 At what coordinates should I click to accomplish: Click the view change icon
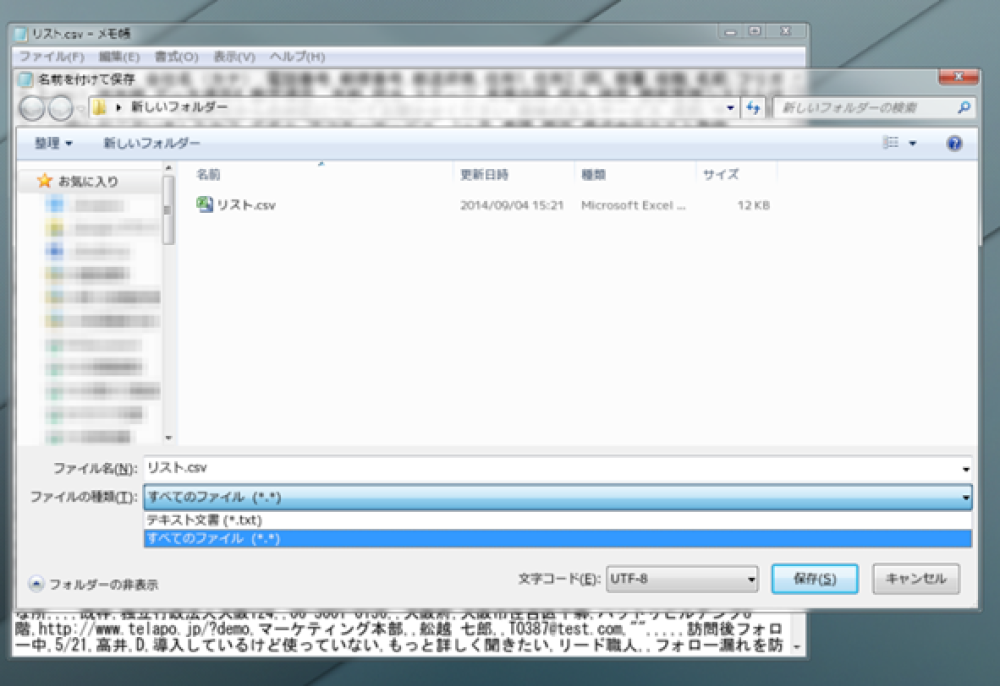(891, 144)
